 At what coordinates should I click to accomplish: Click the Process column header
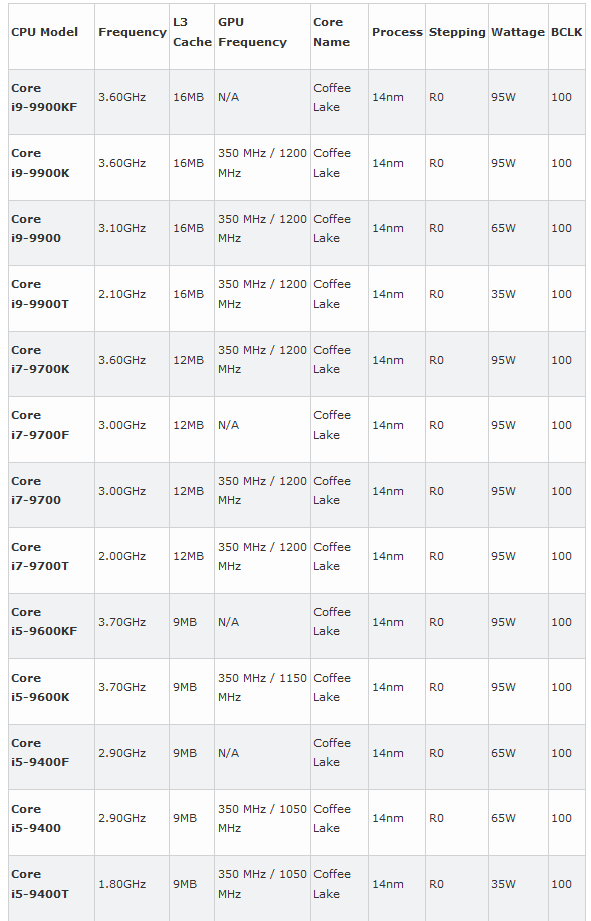pos(397,32)
